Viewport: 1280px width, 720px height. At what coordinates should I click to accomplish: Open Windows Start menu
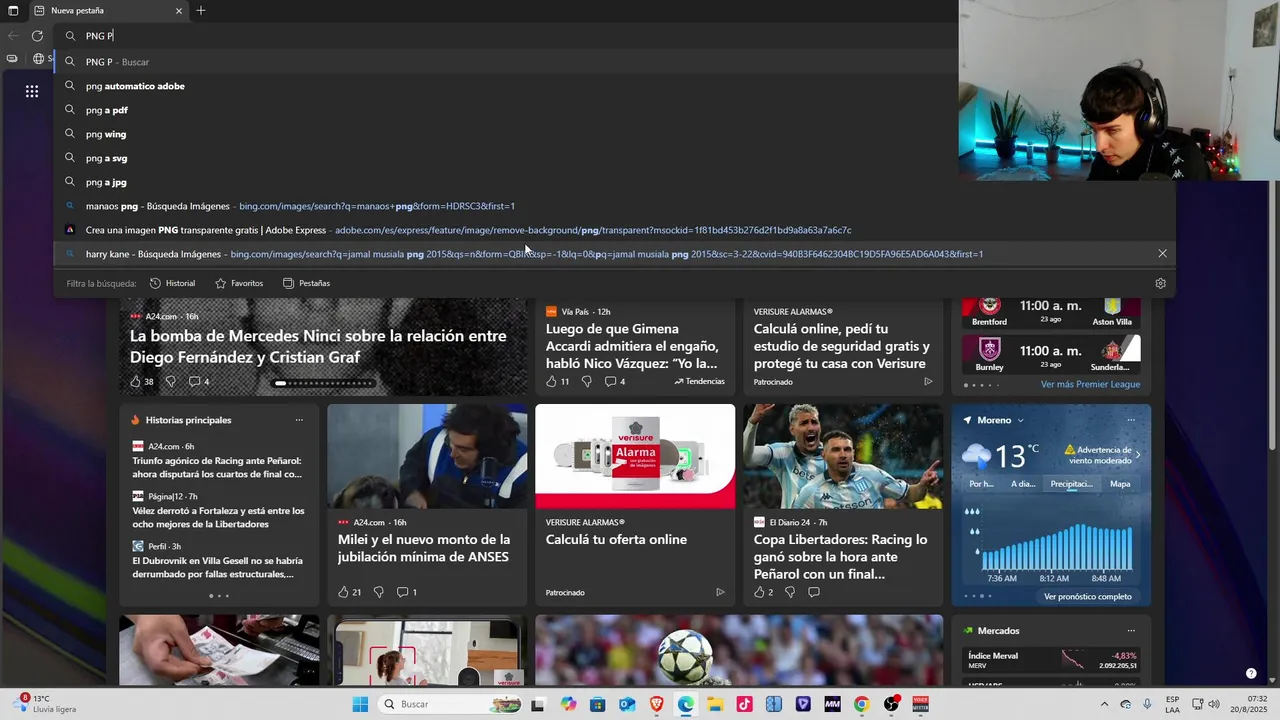(x=360, y=704)
